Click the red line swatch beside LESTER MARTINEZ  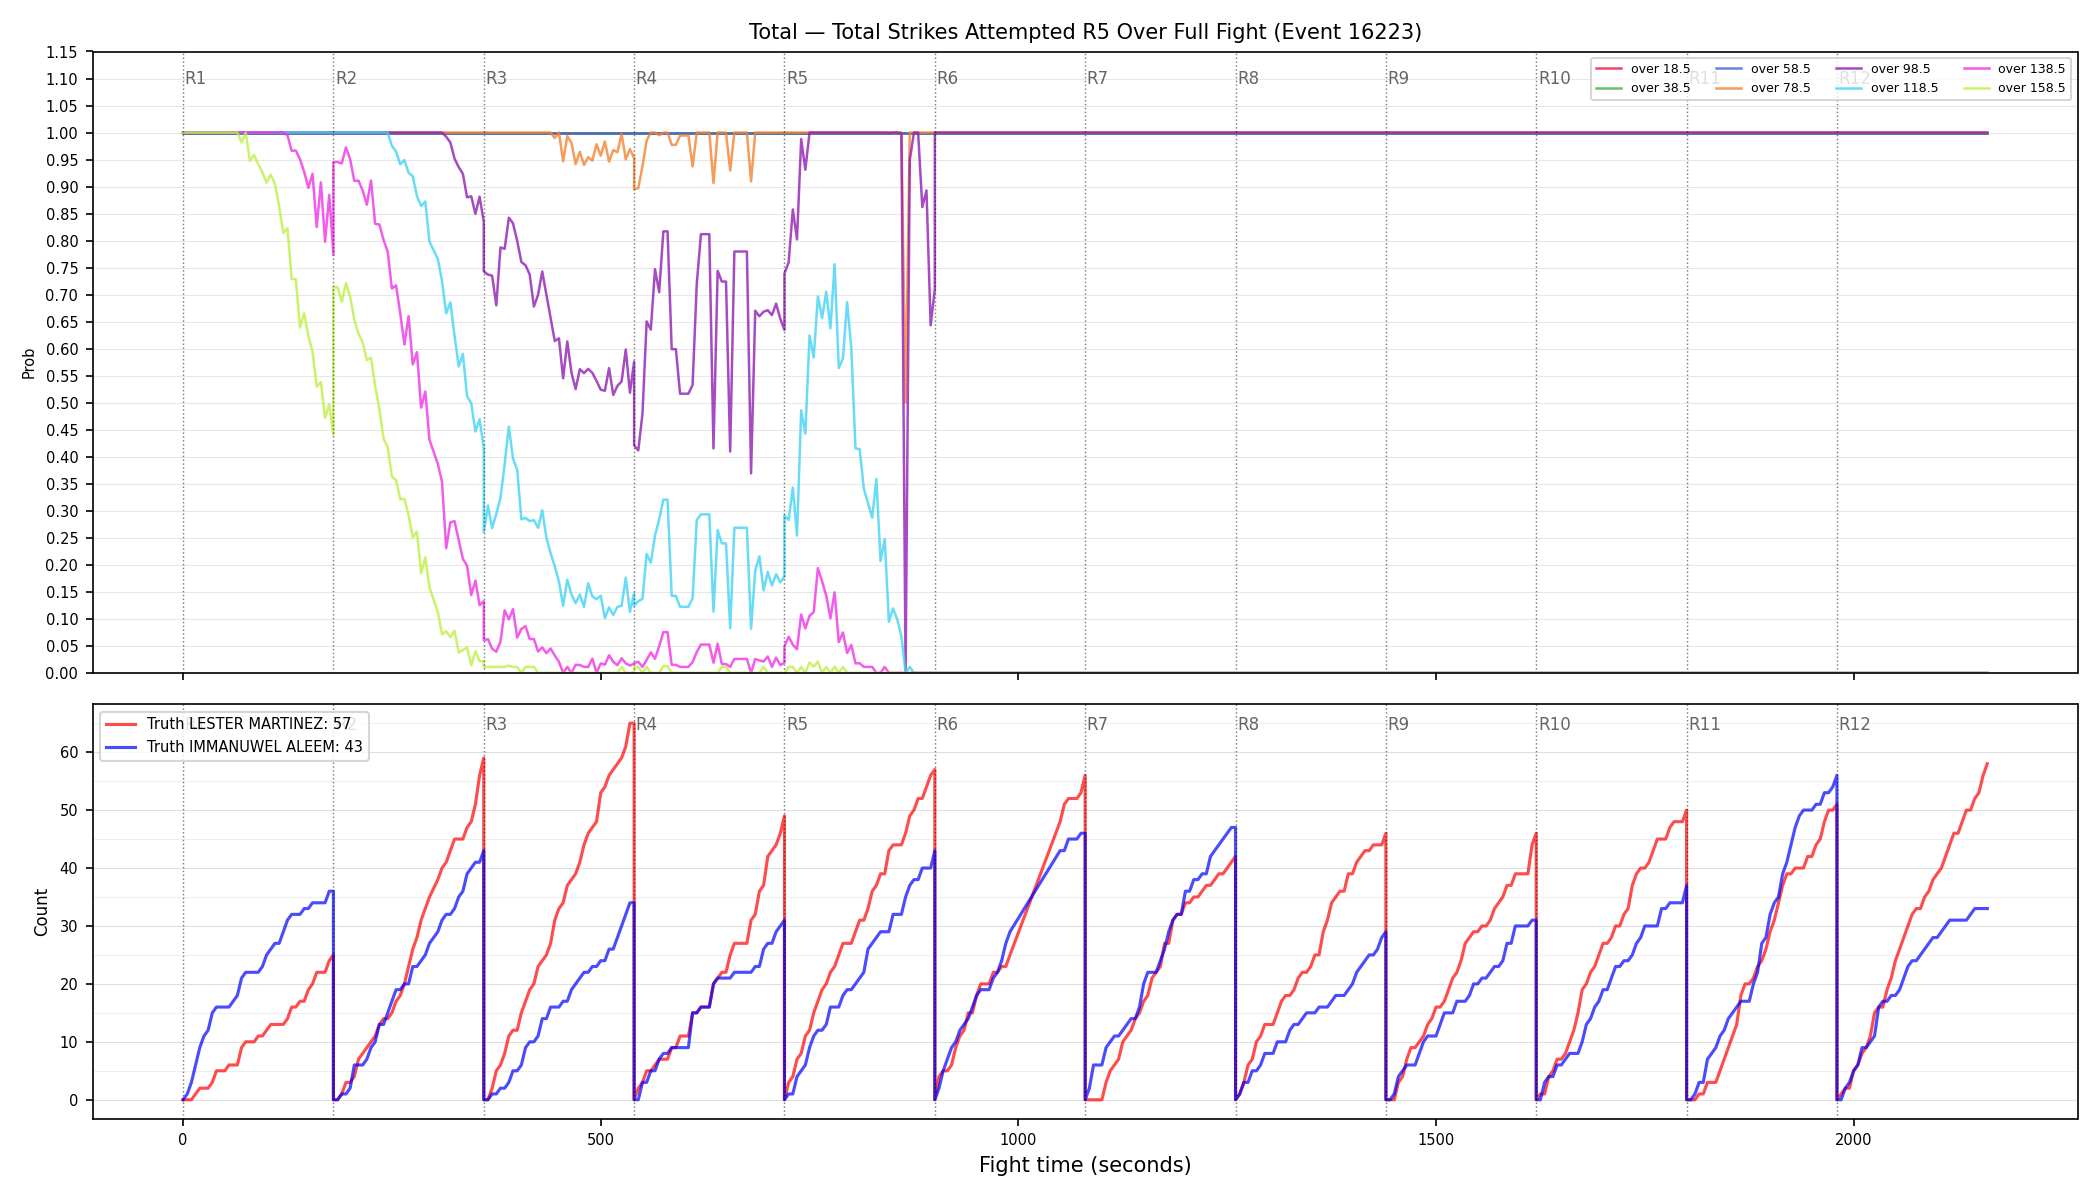pyautogui.click(x=121, y=724)
